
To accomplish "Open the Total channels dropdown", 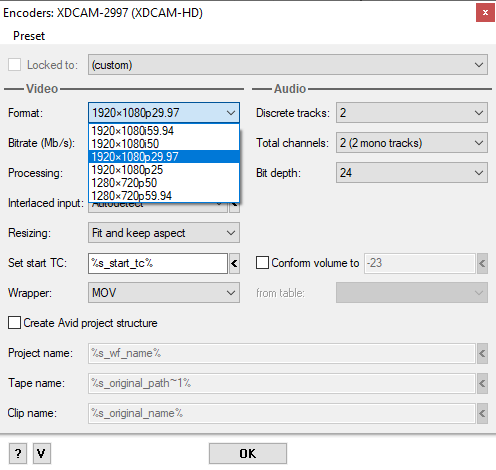I will point(412,143).
